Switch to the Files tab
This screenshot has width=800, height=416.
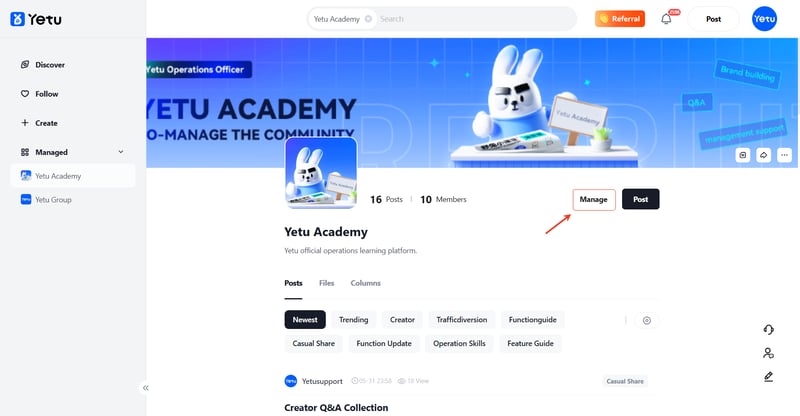coord(327,283)
